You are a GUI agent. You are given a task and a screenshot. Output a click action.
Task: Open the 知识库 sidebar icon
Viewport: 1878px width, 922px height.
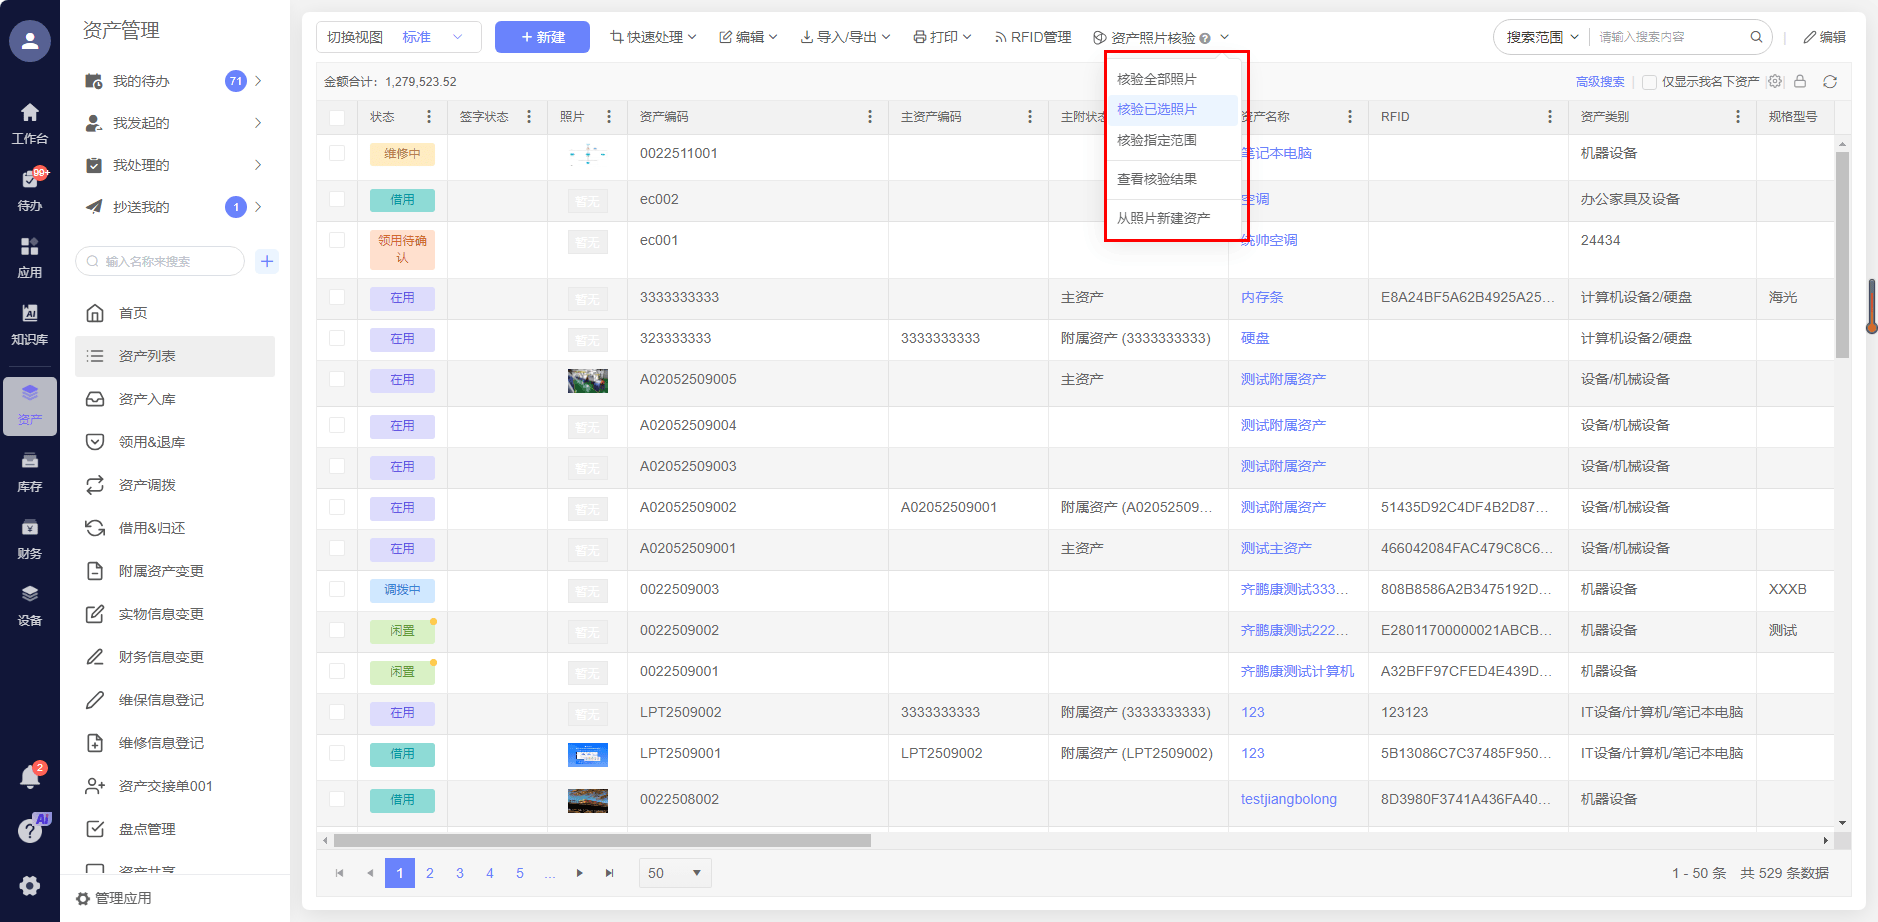(30, 324)
